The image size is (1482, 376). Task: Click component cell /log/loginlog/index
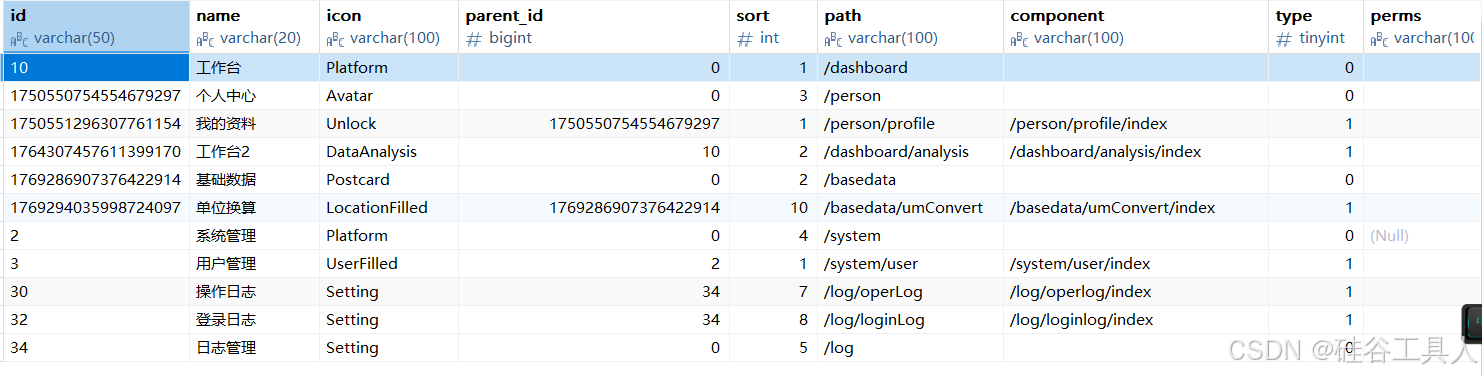1136,320
